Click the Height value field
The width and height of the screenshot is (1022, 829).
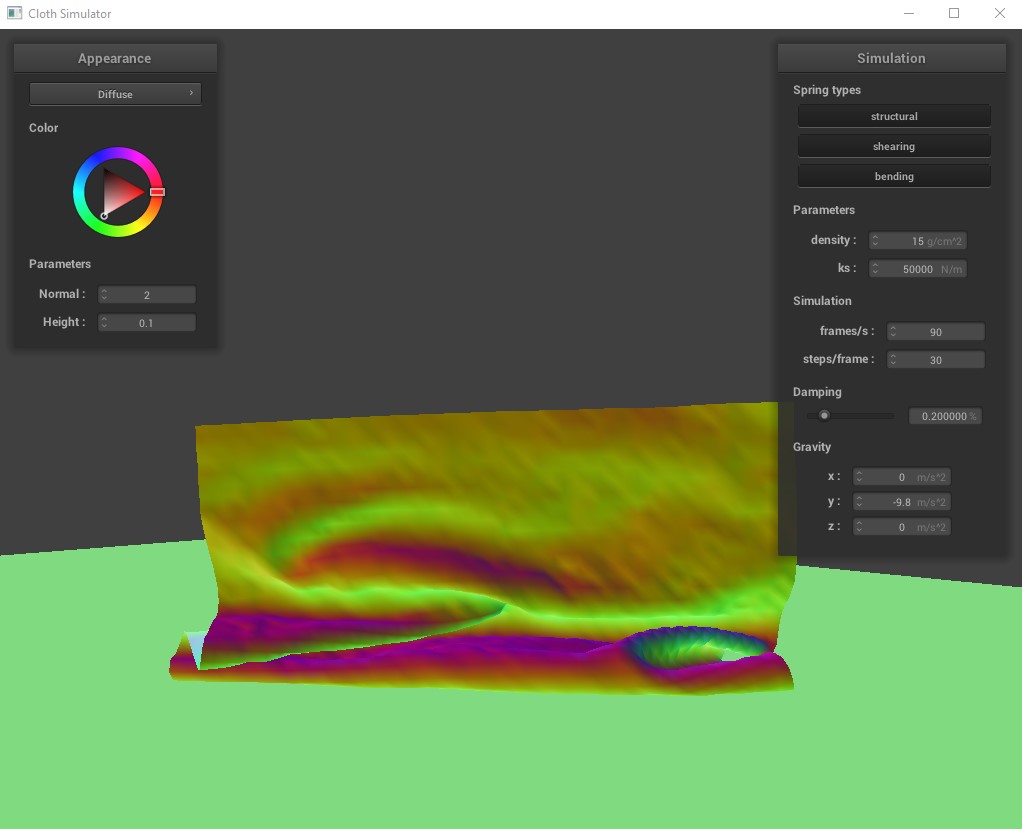147,323
